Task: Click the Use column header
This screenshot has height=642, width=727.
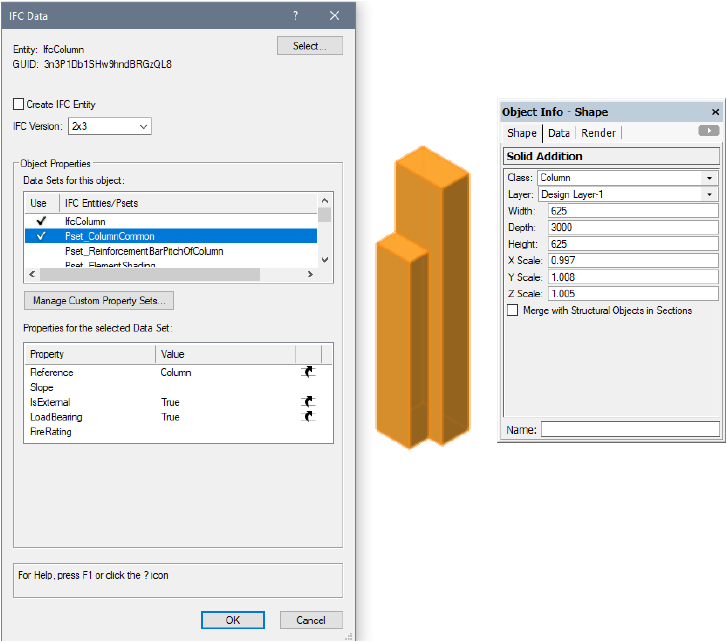Action: [42, 203]
